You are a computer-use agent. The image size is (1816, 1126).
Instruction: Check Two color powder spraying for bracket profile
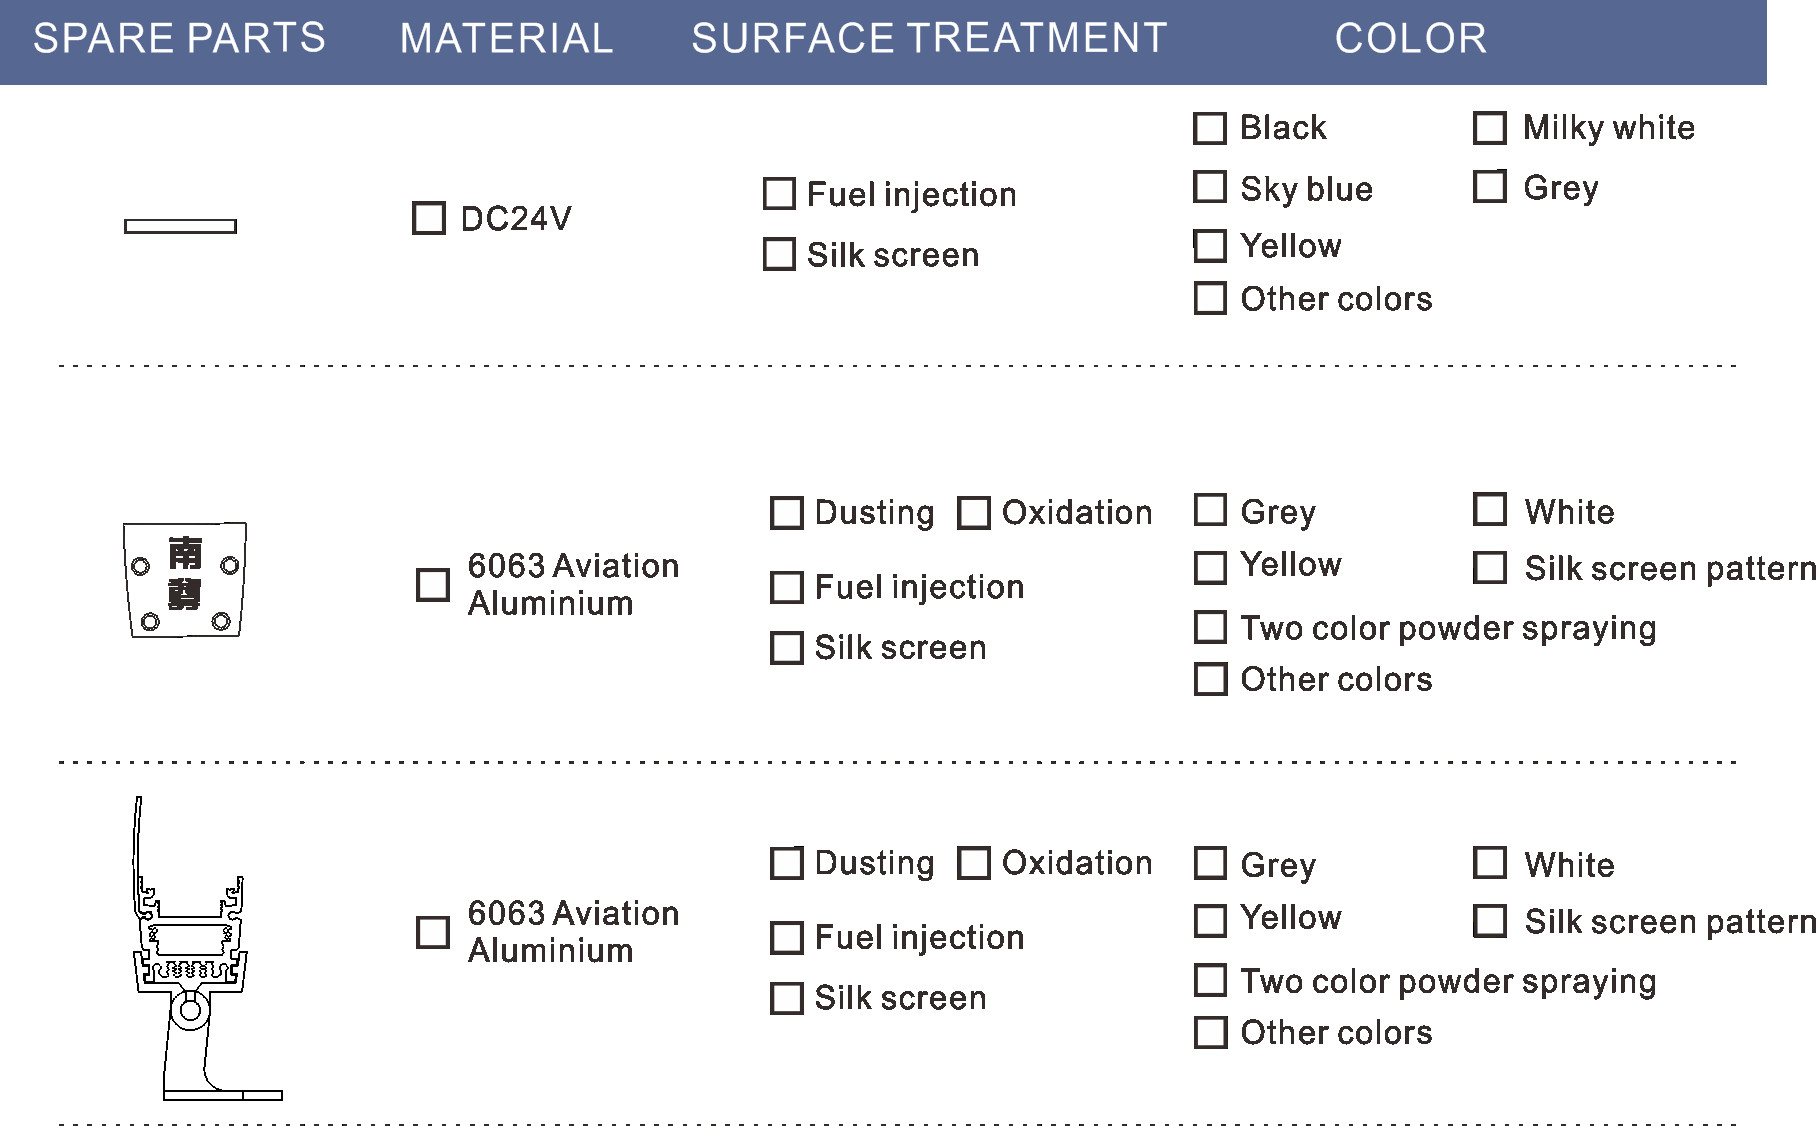(x=1210, y=980)
